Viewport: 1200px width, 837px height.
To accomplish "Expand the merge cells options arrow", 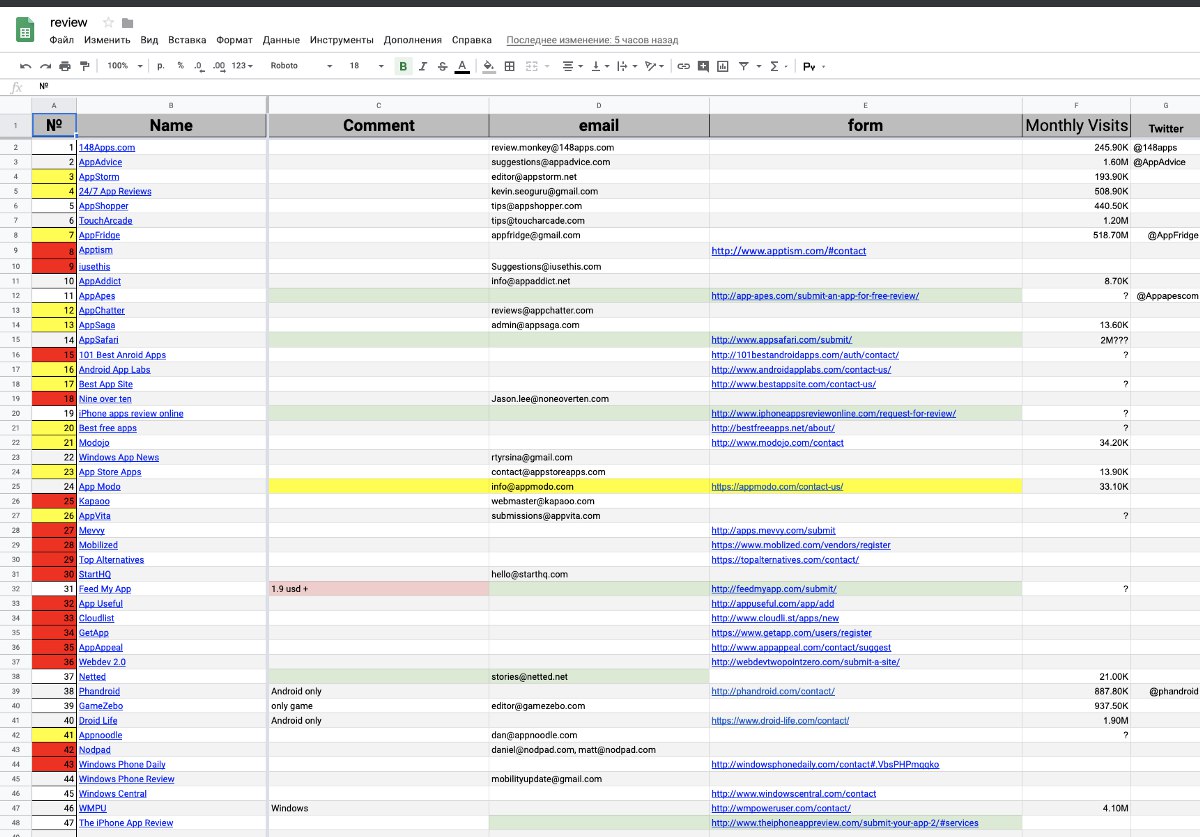I will 546,67.
